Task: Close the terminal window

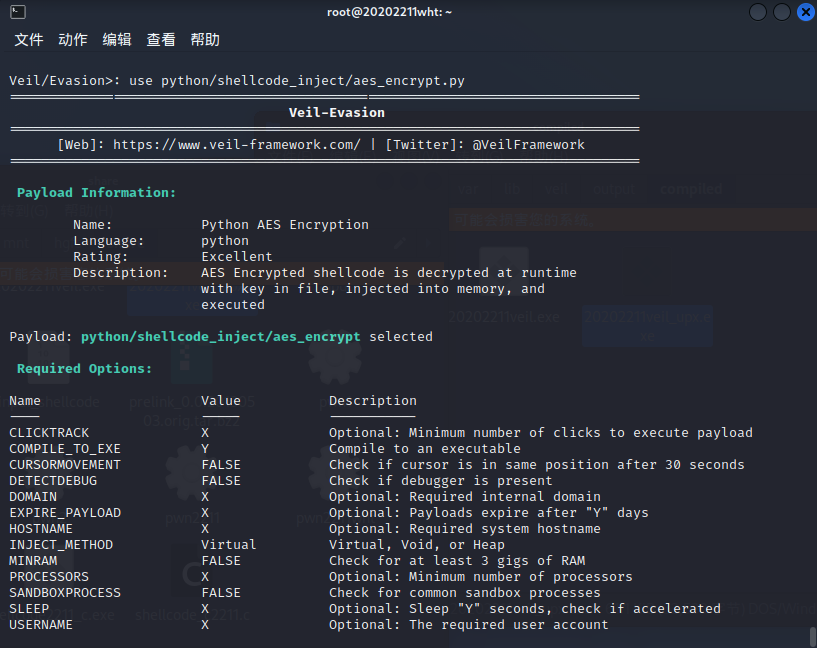Action: pos(803,12)
